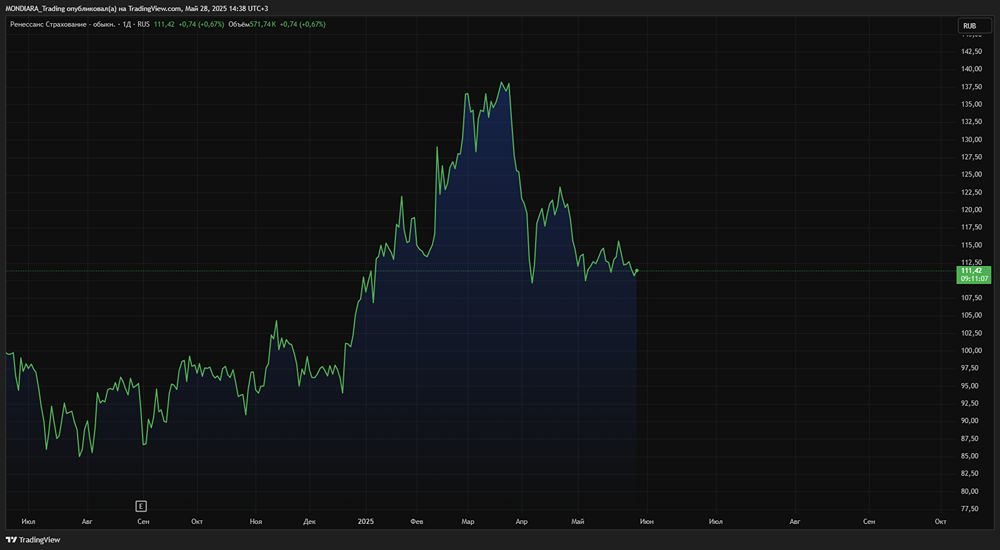The height and width of the screenshot is (550, 1000).
Task: Click the 105,00 price level on the price axis
Action: point(971,315)
